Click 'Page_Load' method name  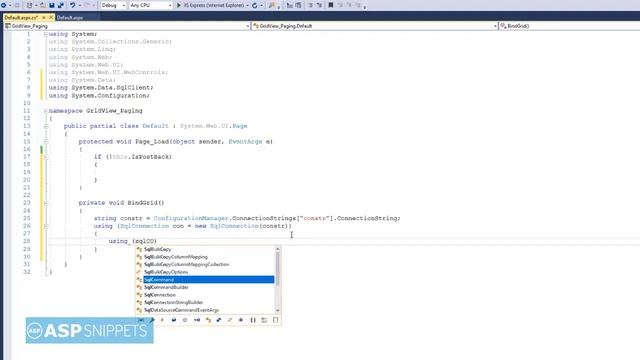[152, 142]
